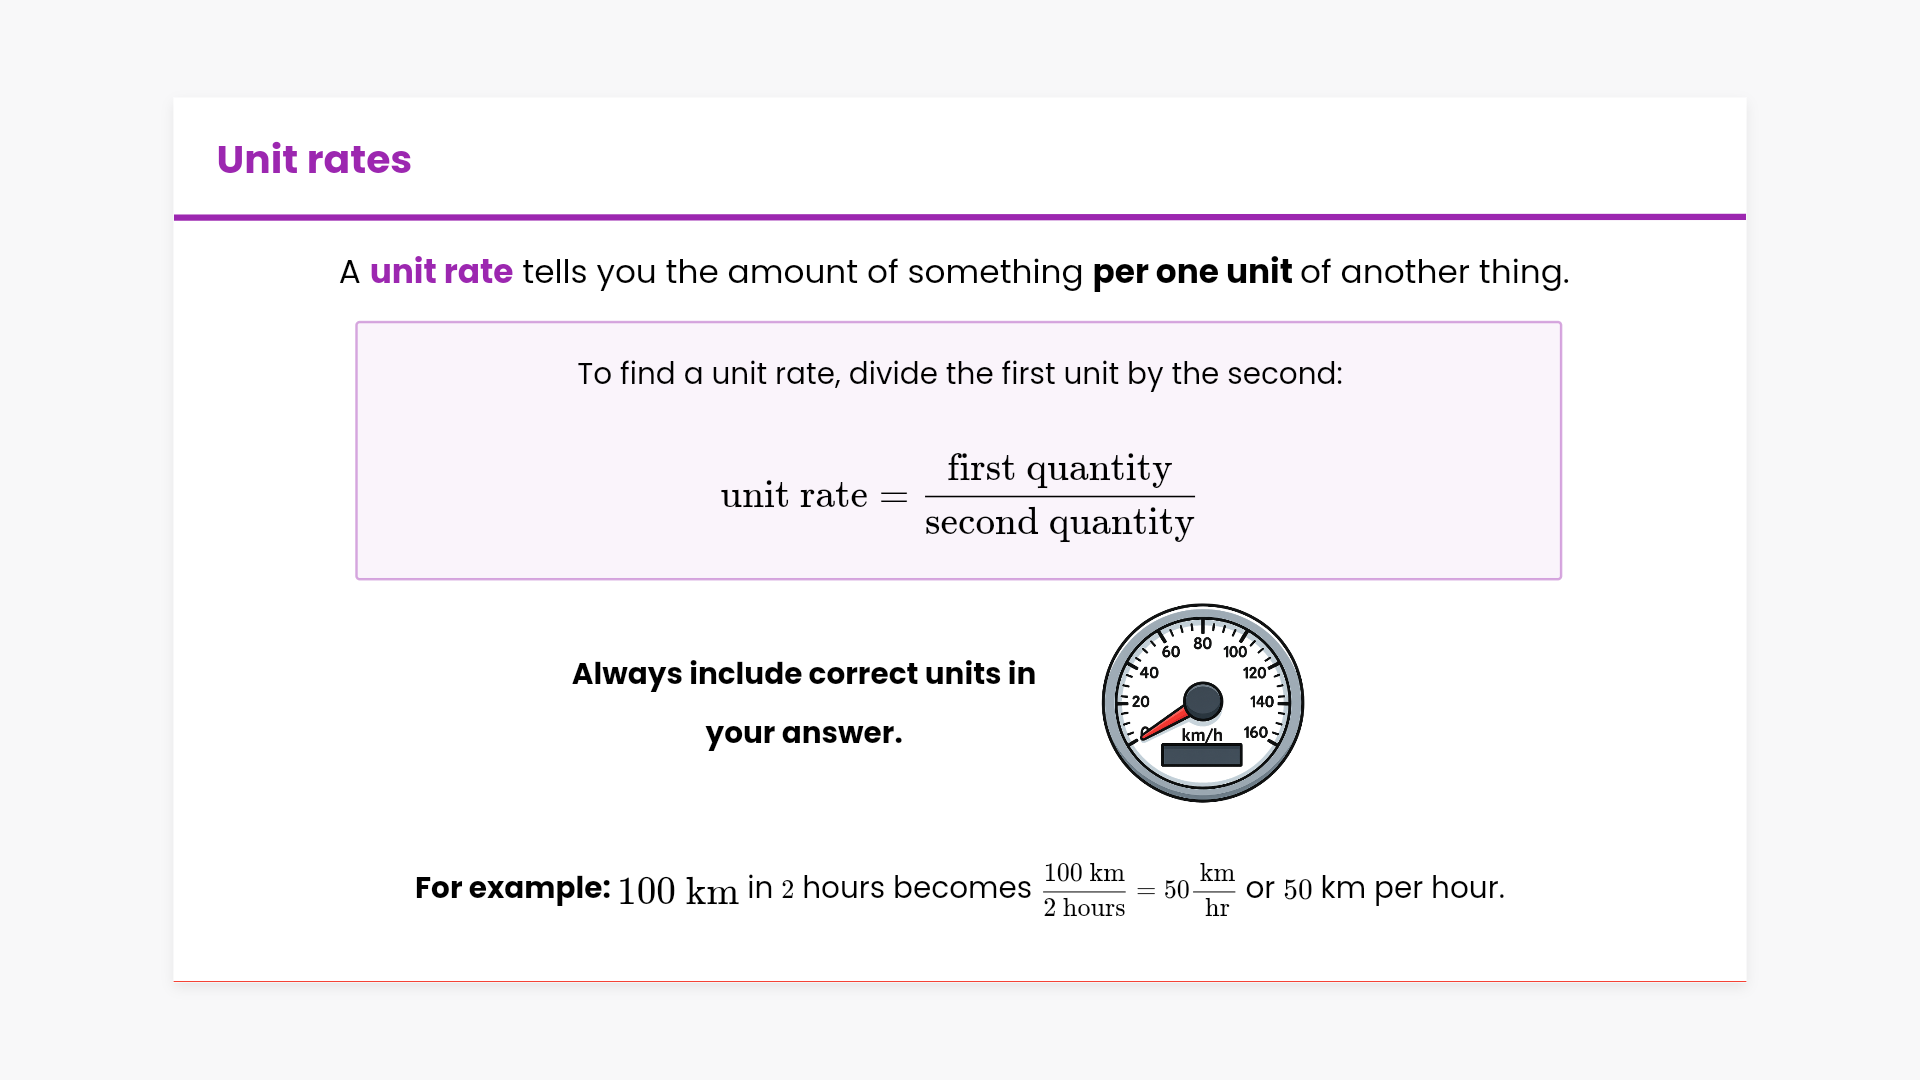Click the "Unit rates" slide heading
The height and width of the screenshot is (1080, 1920).
click(x=314, y=160)
